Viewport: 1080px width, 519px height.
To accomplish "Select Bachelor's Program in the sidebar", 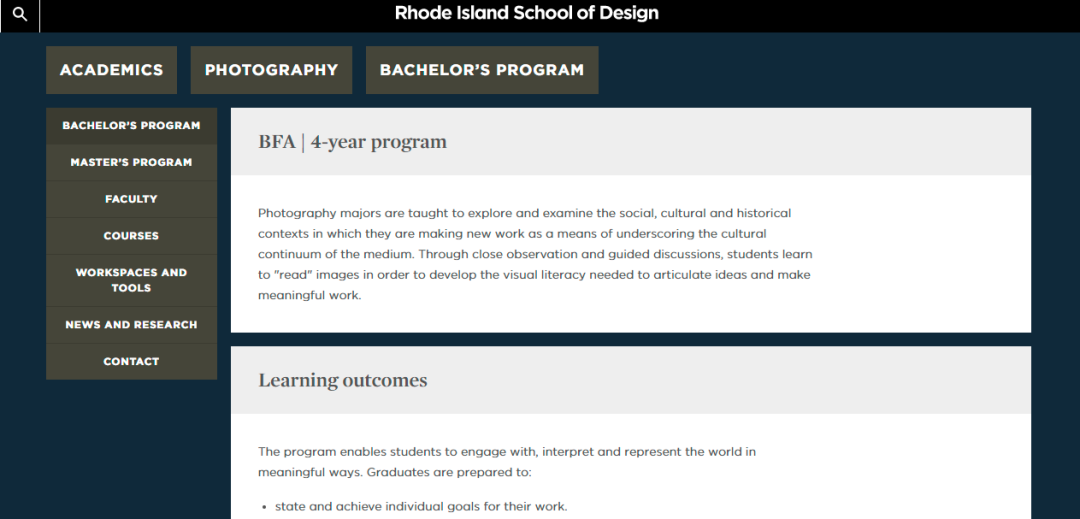I will [132, 126].
